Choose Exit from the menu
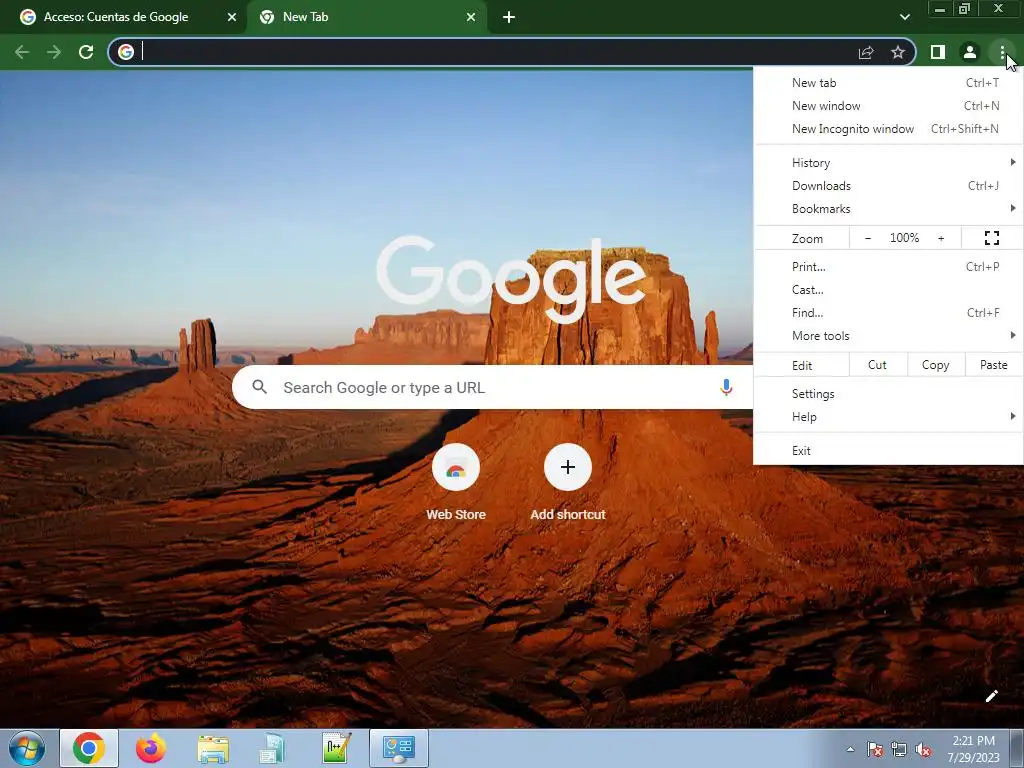This screenshot has width=1024, height=768. tap(888, 451)
